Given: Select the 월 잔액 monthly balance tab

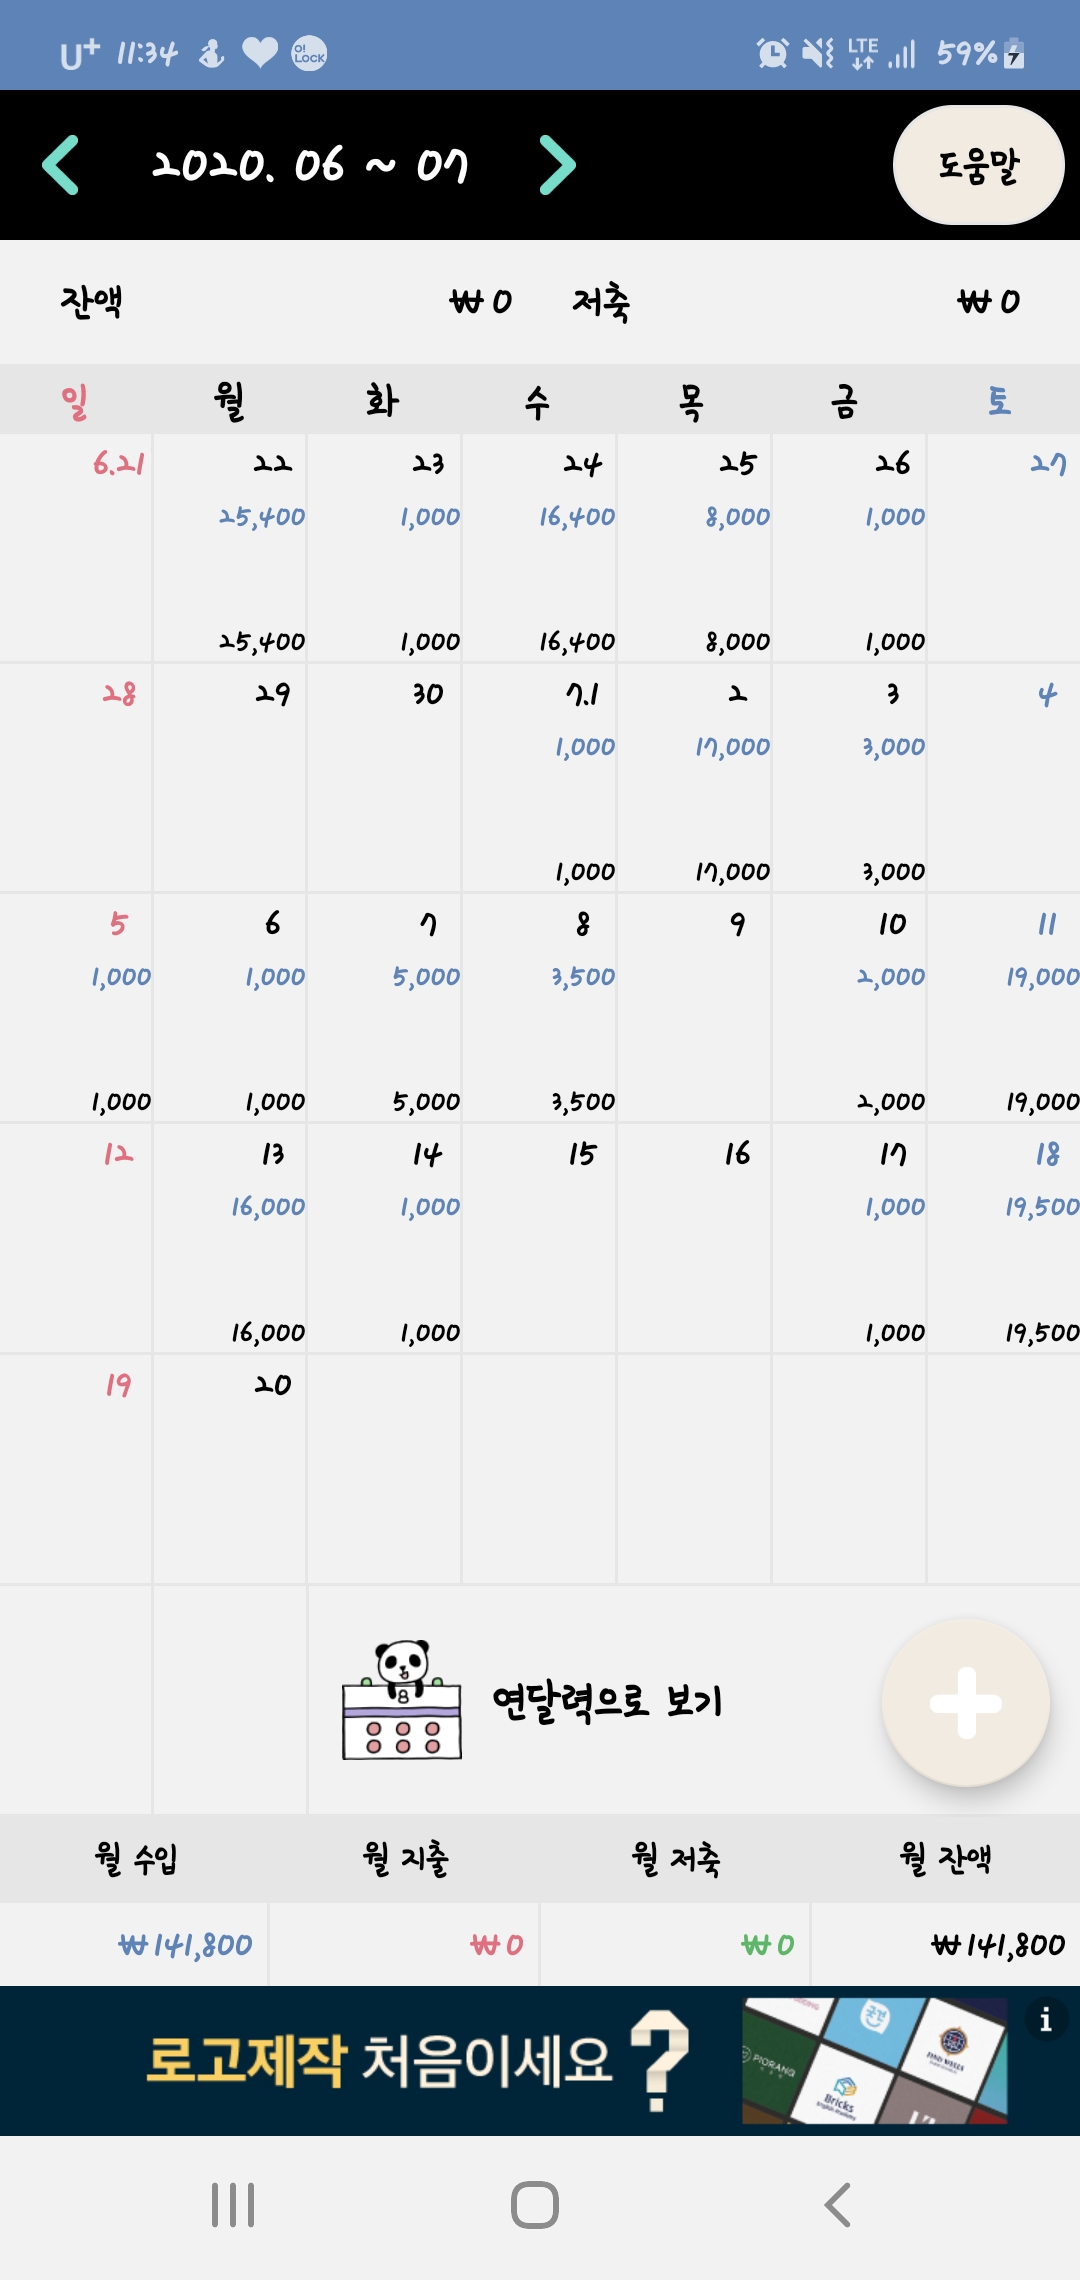Looking at the screenshot, I should pos(945,1859).
